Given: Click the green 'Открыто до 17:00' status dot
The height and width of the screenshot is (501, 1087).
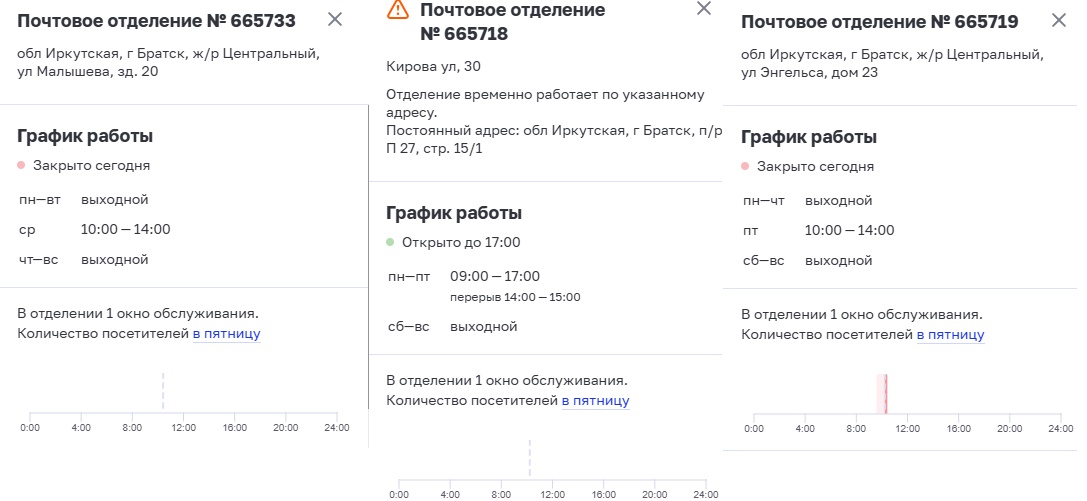Looking at the screenshot, I should pyautogui.click(x=390, y=243).
